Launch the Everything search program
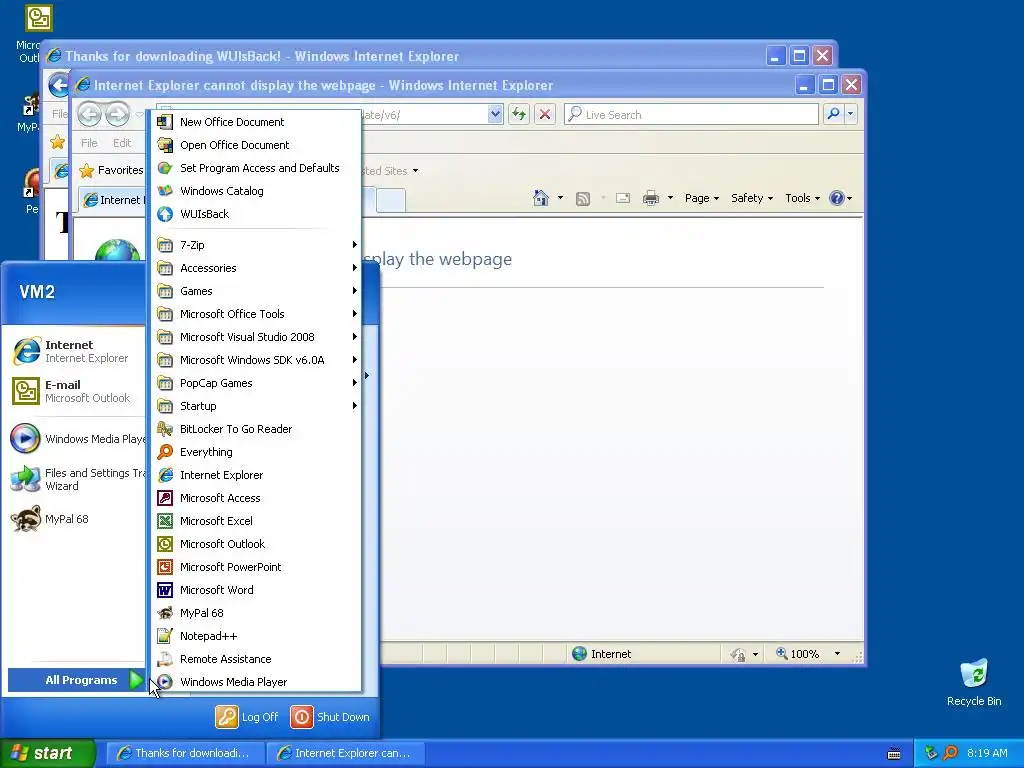 [255, 452]
